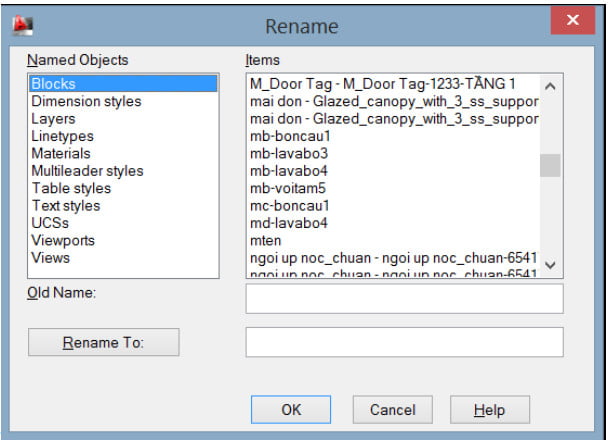612x442 pixels.
Task: Confirm with the OK button
Action: point(291,410)
